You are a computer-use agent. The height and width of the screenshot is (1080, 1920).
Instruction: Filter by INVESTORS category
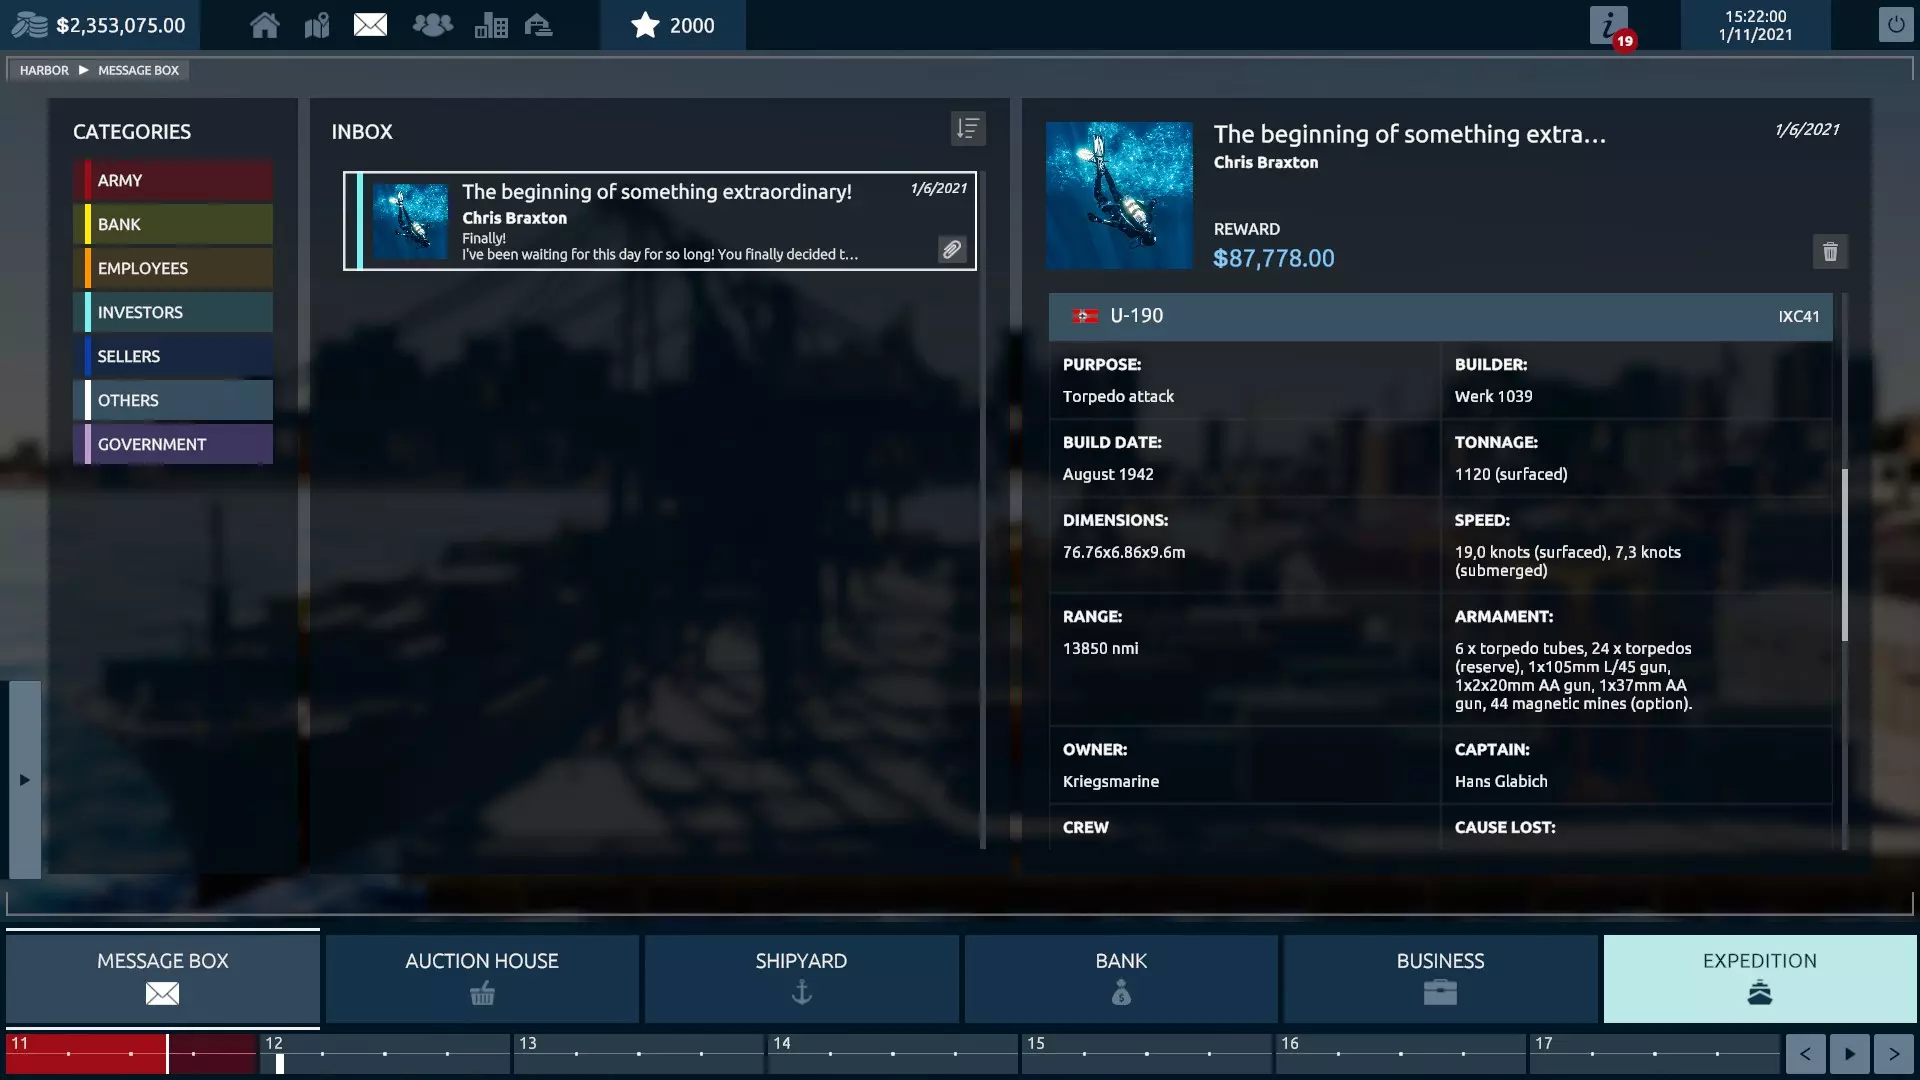[173, 313]
